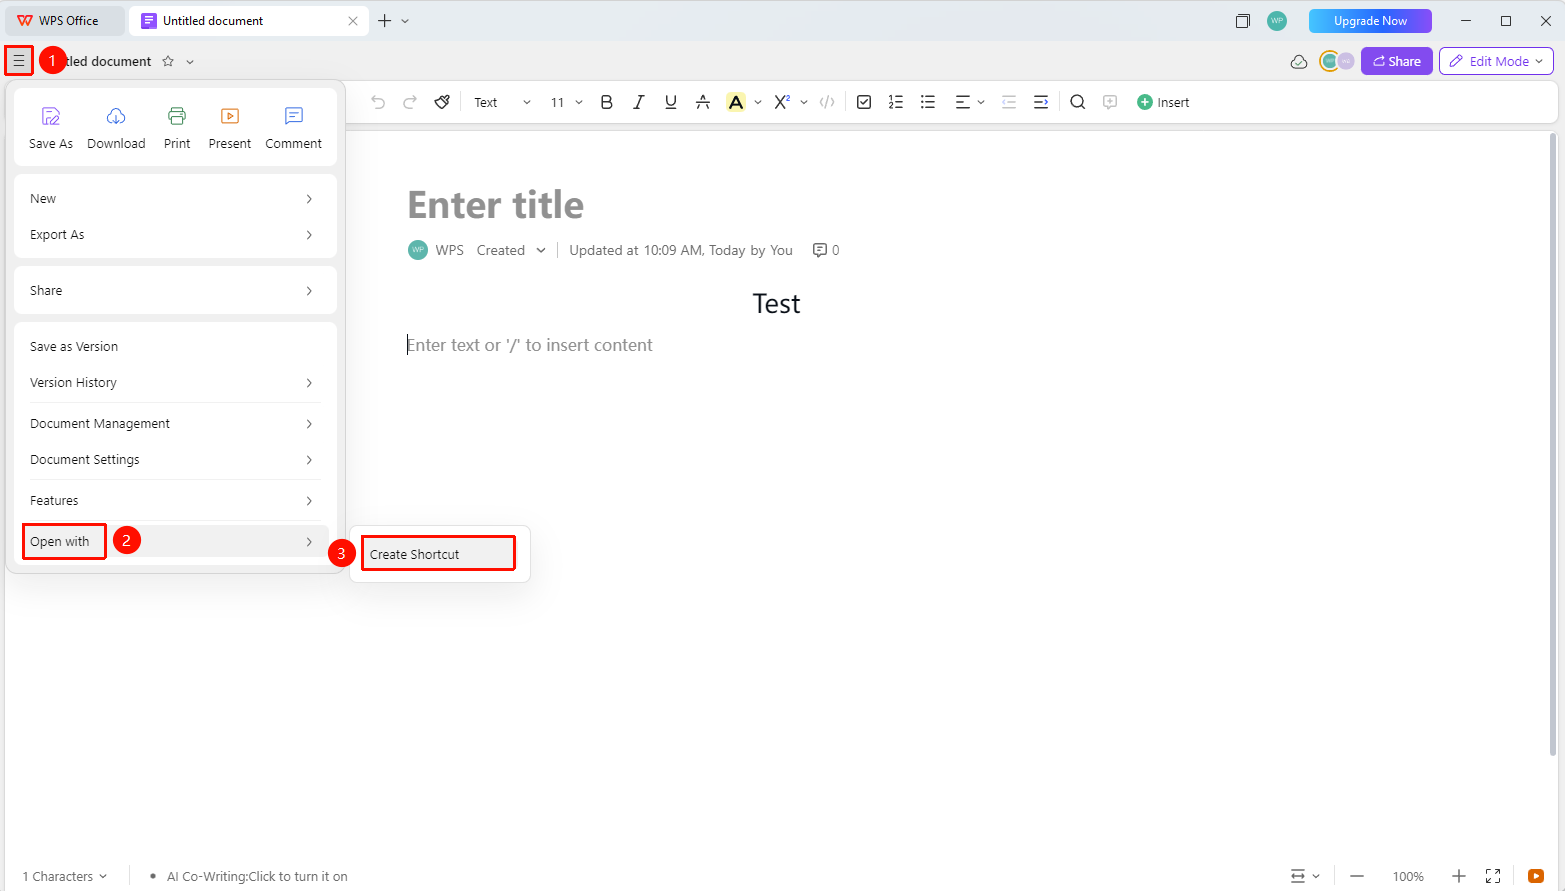Open the New submenu
The image size is (1565, 891).
coord(175,199)
